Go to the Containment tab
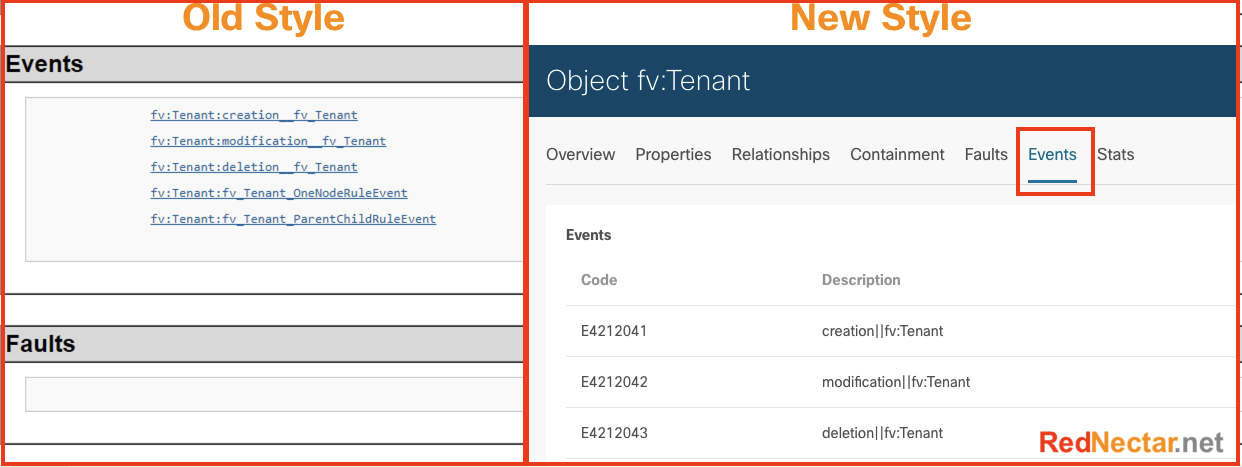1242x467 pixels. tap(897, 155)
